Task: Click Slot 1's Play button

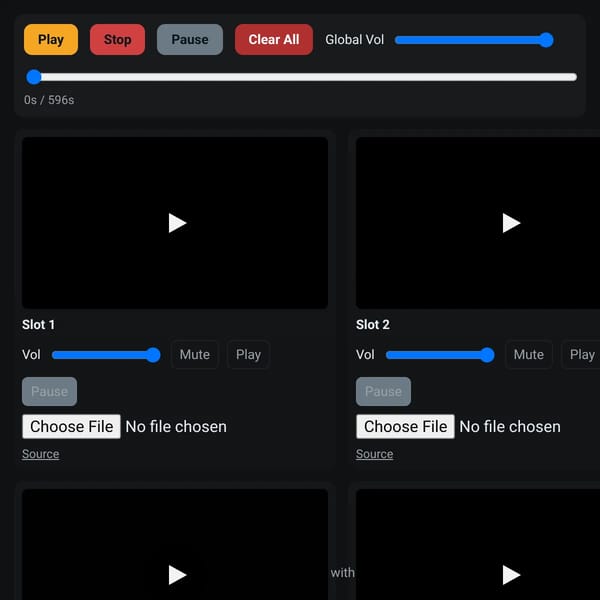Action: [x=248, y=354]
